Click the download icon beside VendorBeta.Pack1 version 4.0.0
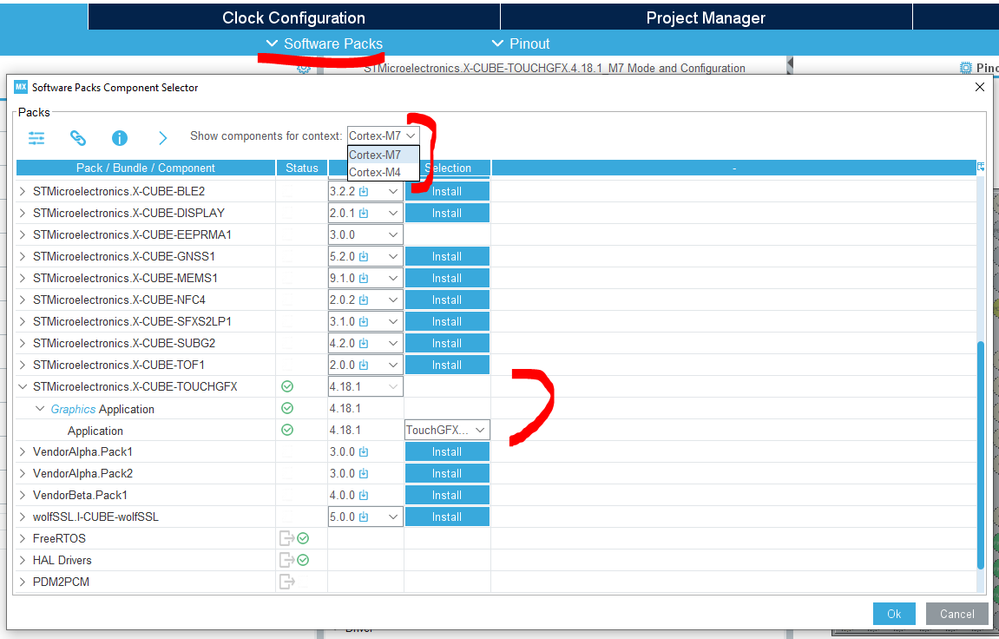 364,495
